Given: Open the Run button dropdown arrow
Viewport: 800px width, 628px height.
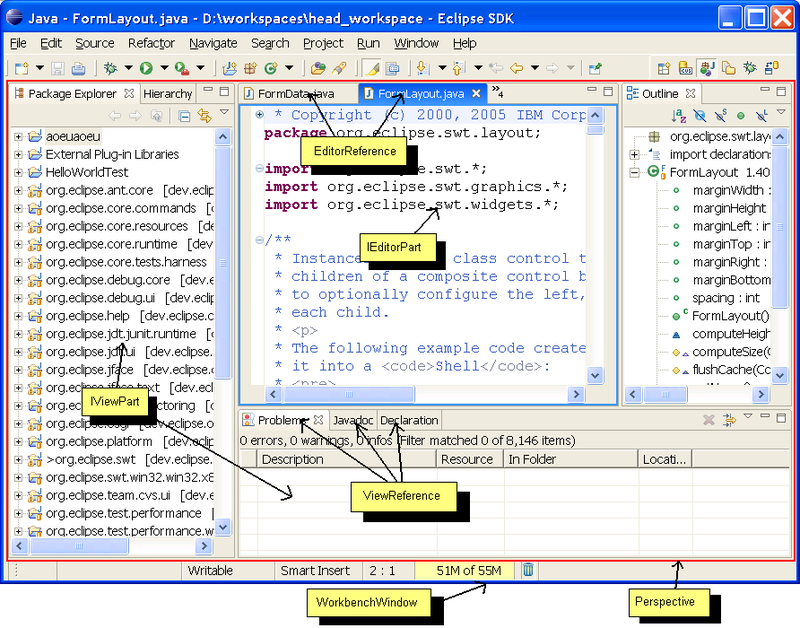Looking at the screenshot, I should pyautogui.click(x=162, y=68).
